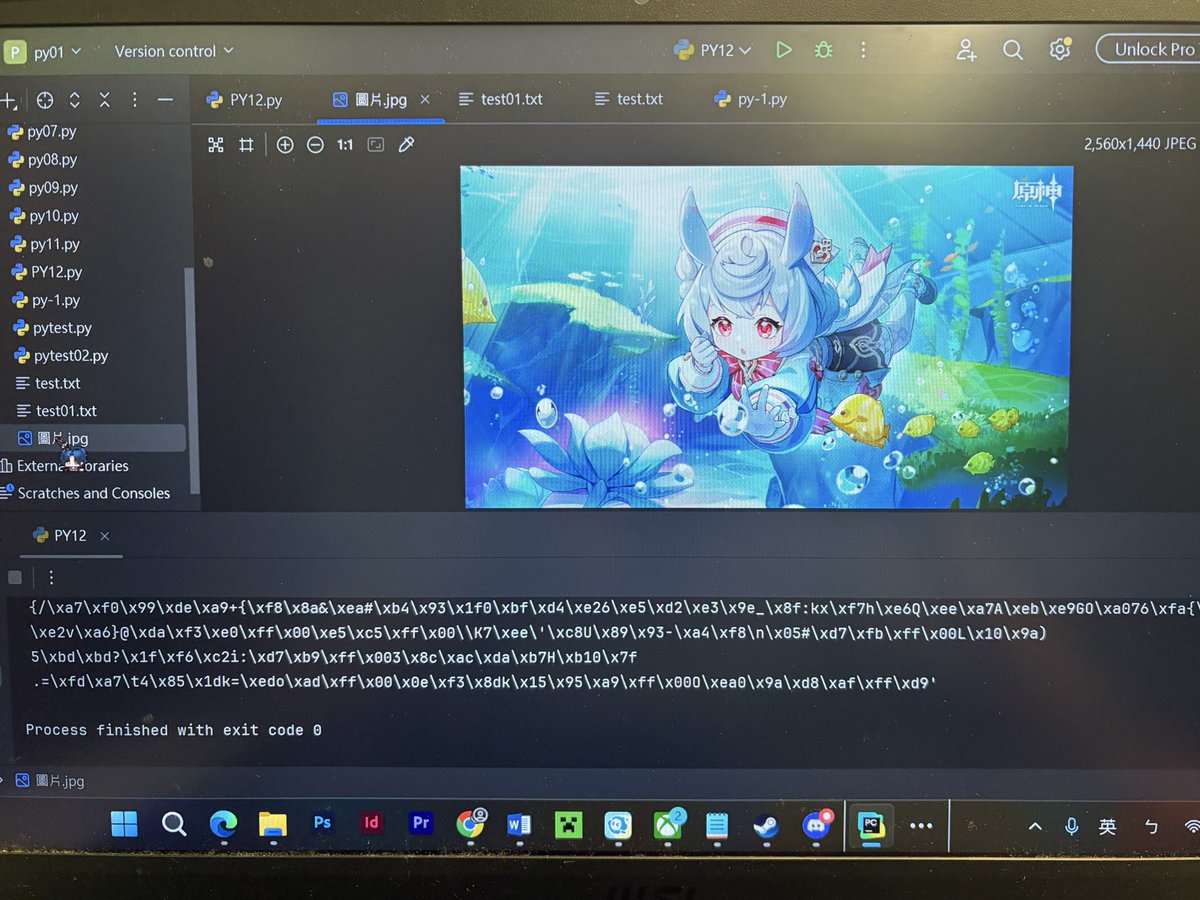The width and height of the screenshot is (1200, 900).
Task: Switch to the test.txt editor tab
Action: (628, 99)
